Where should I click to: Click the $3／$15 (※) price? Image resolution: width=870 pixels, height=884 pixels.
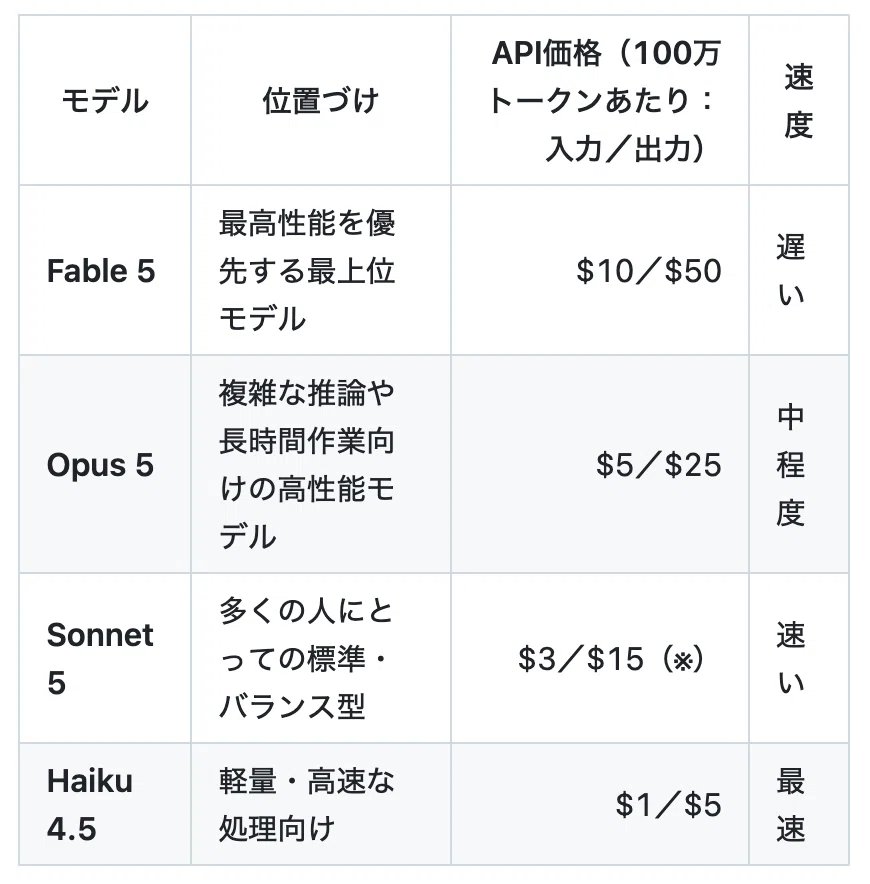click(611, 658)
